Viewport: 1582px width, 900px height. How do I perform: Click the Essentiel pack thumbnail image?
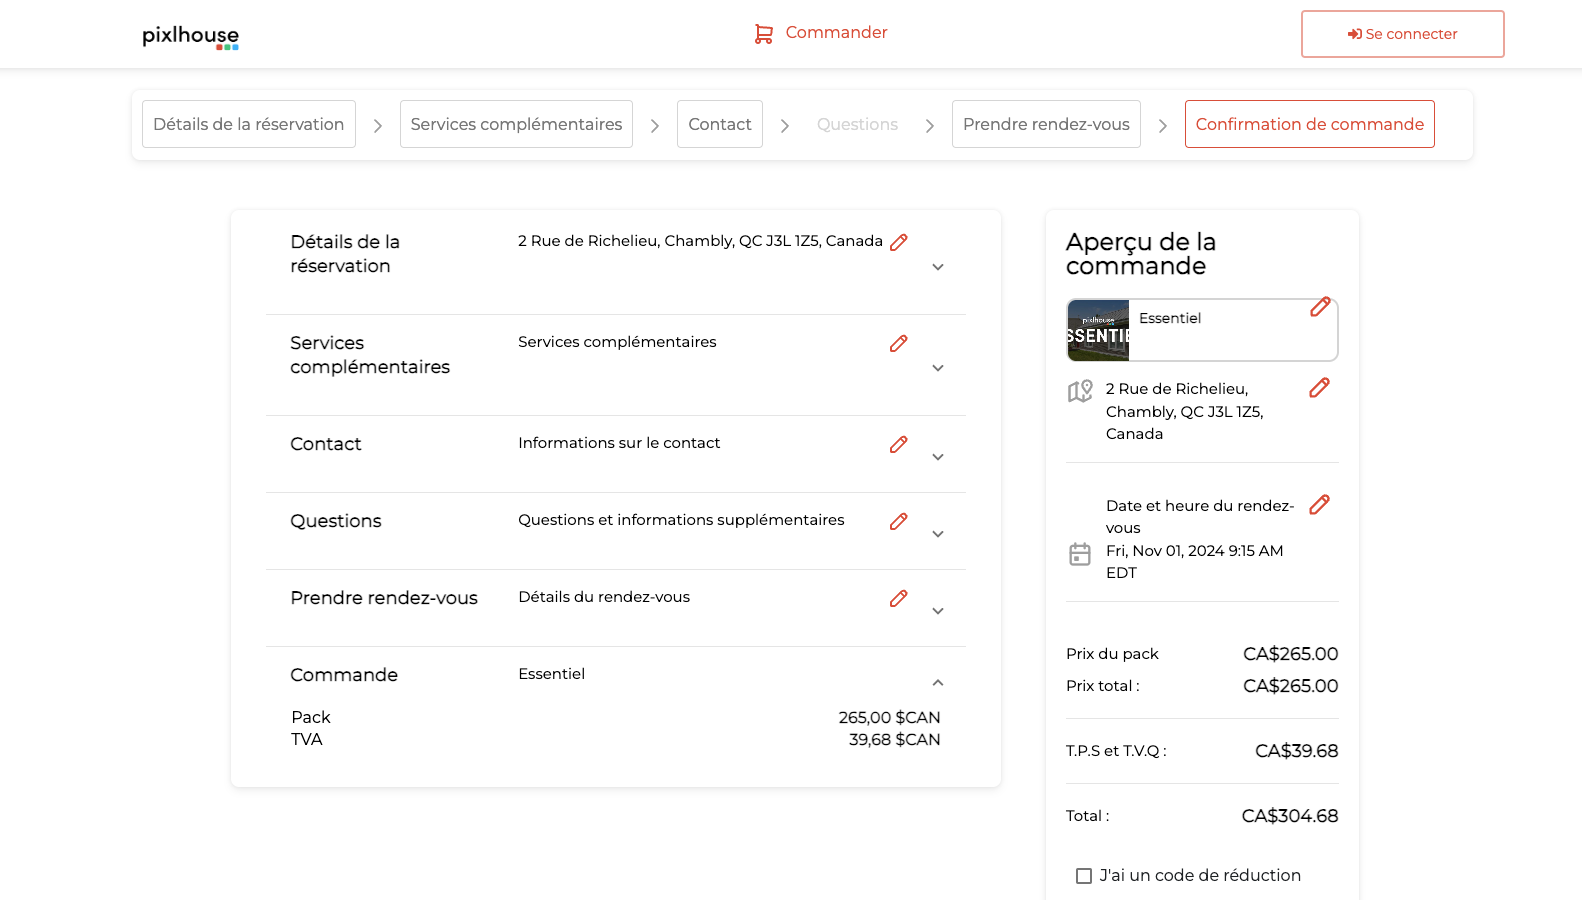click(1098, 330)
